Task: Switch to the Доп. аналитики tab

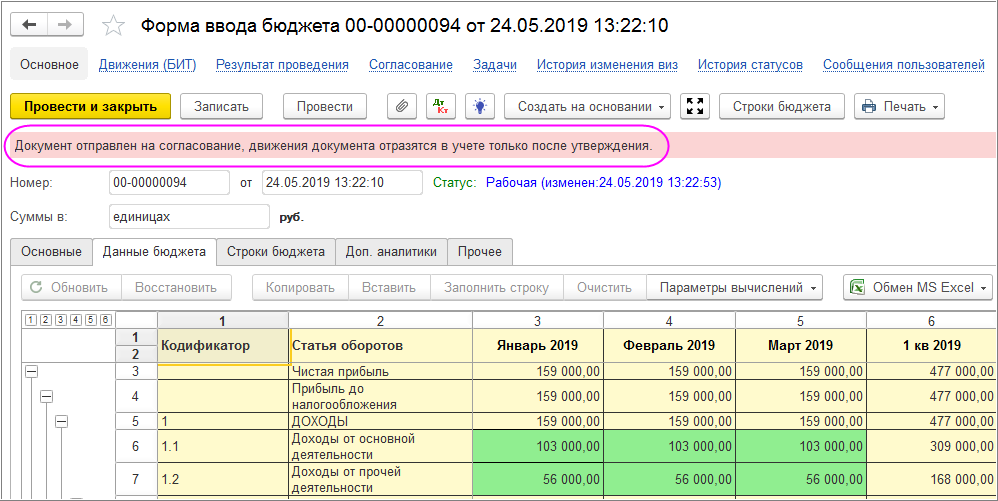Action: point(391,251)
